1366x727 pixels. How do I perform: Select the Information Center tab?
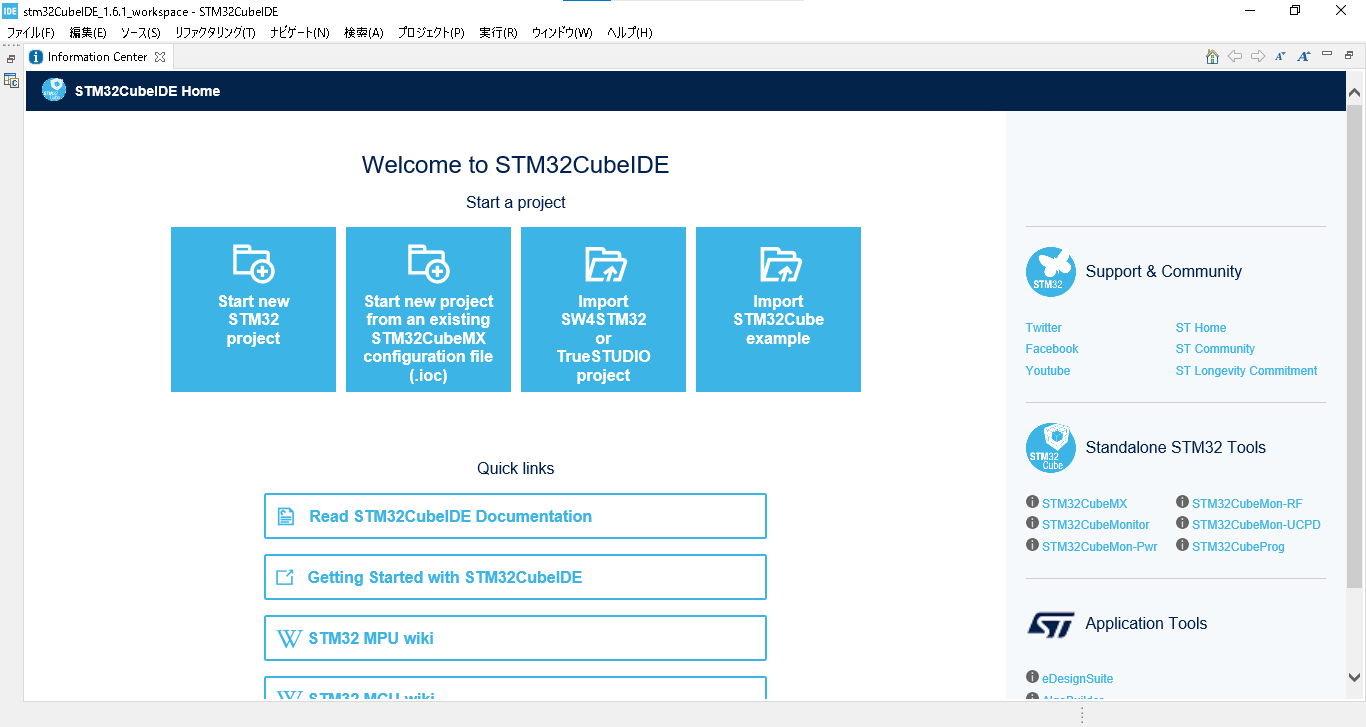97,57
